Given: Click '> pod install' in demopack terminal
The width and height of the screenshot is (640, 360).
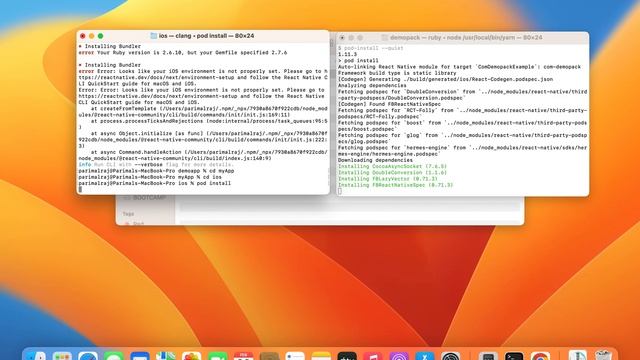Looking at the screenshot, I should (x=358, y=60).
